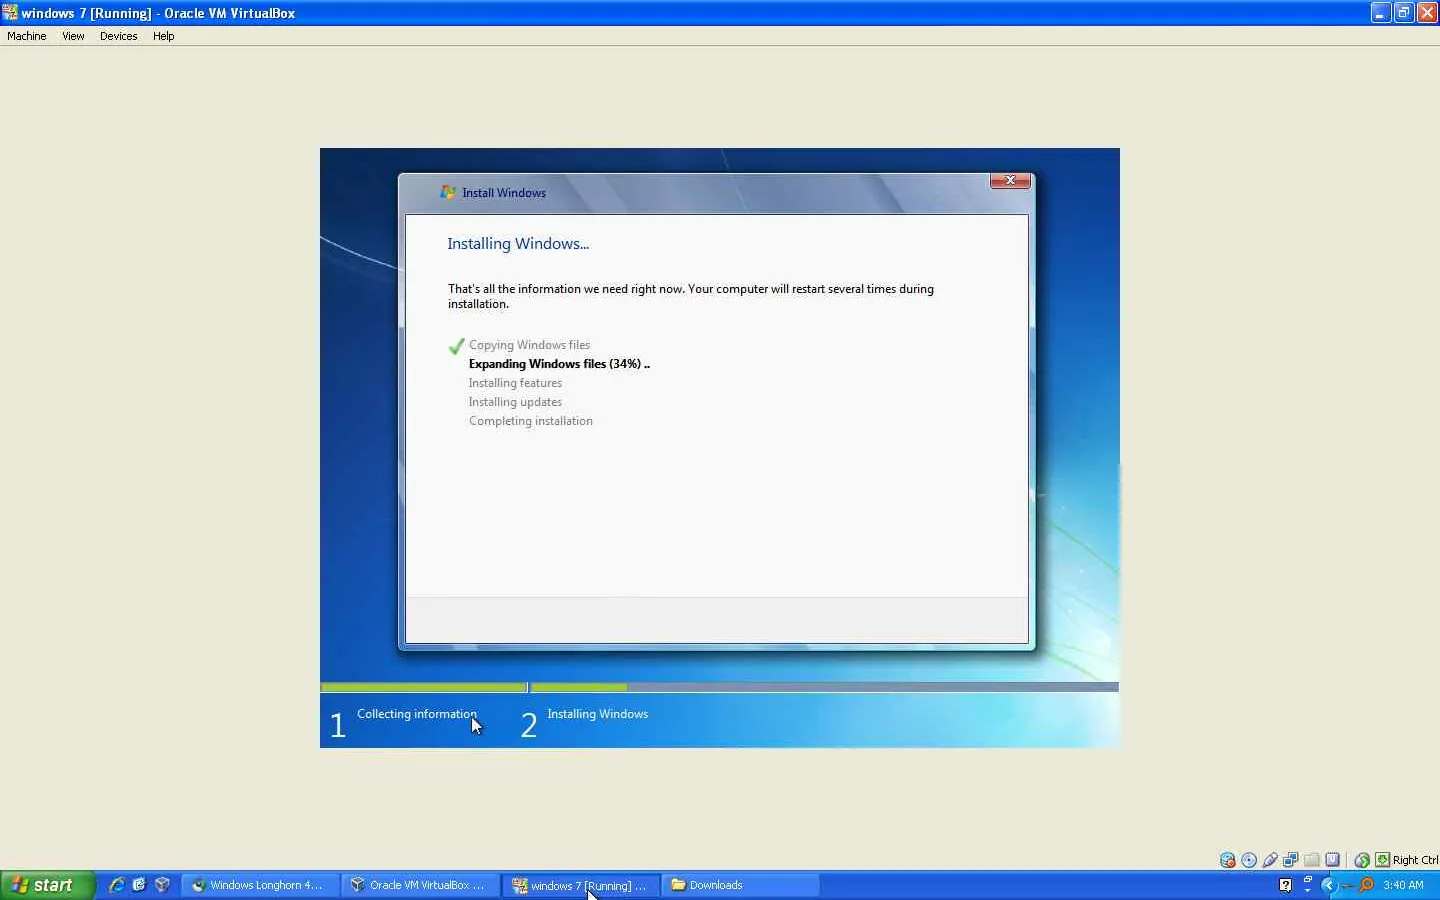Viewport: 1440px width, 900px height.
Task: Launch Internet Explorer from quick launch
Action: pyautogui.click(x=116, y=885)
